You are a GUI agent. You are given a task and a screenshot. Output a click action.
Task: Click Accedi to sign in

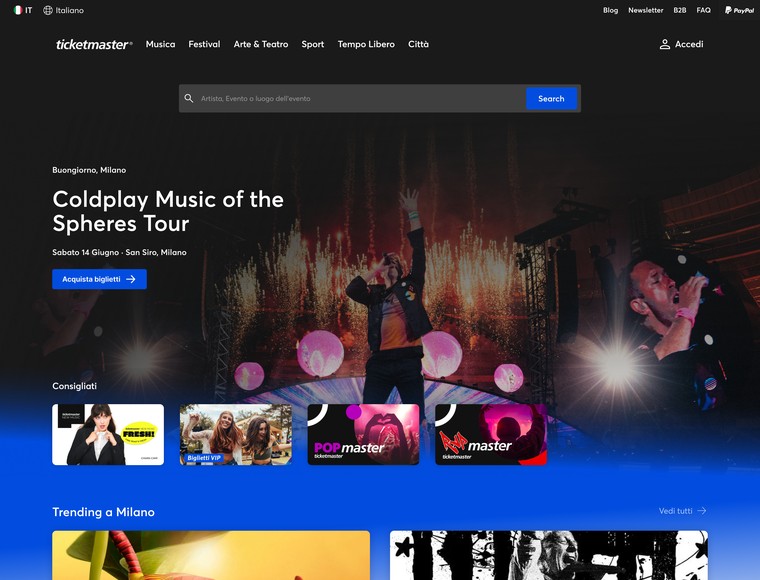689,45
